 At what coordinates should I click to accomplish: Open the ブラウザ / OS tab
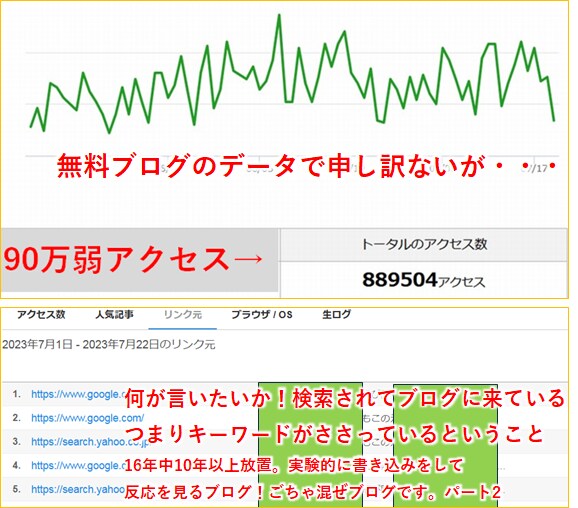pyautogui.click(x=262, y=314)
